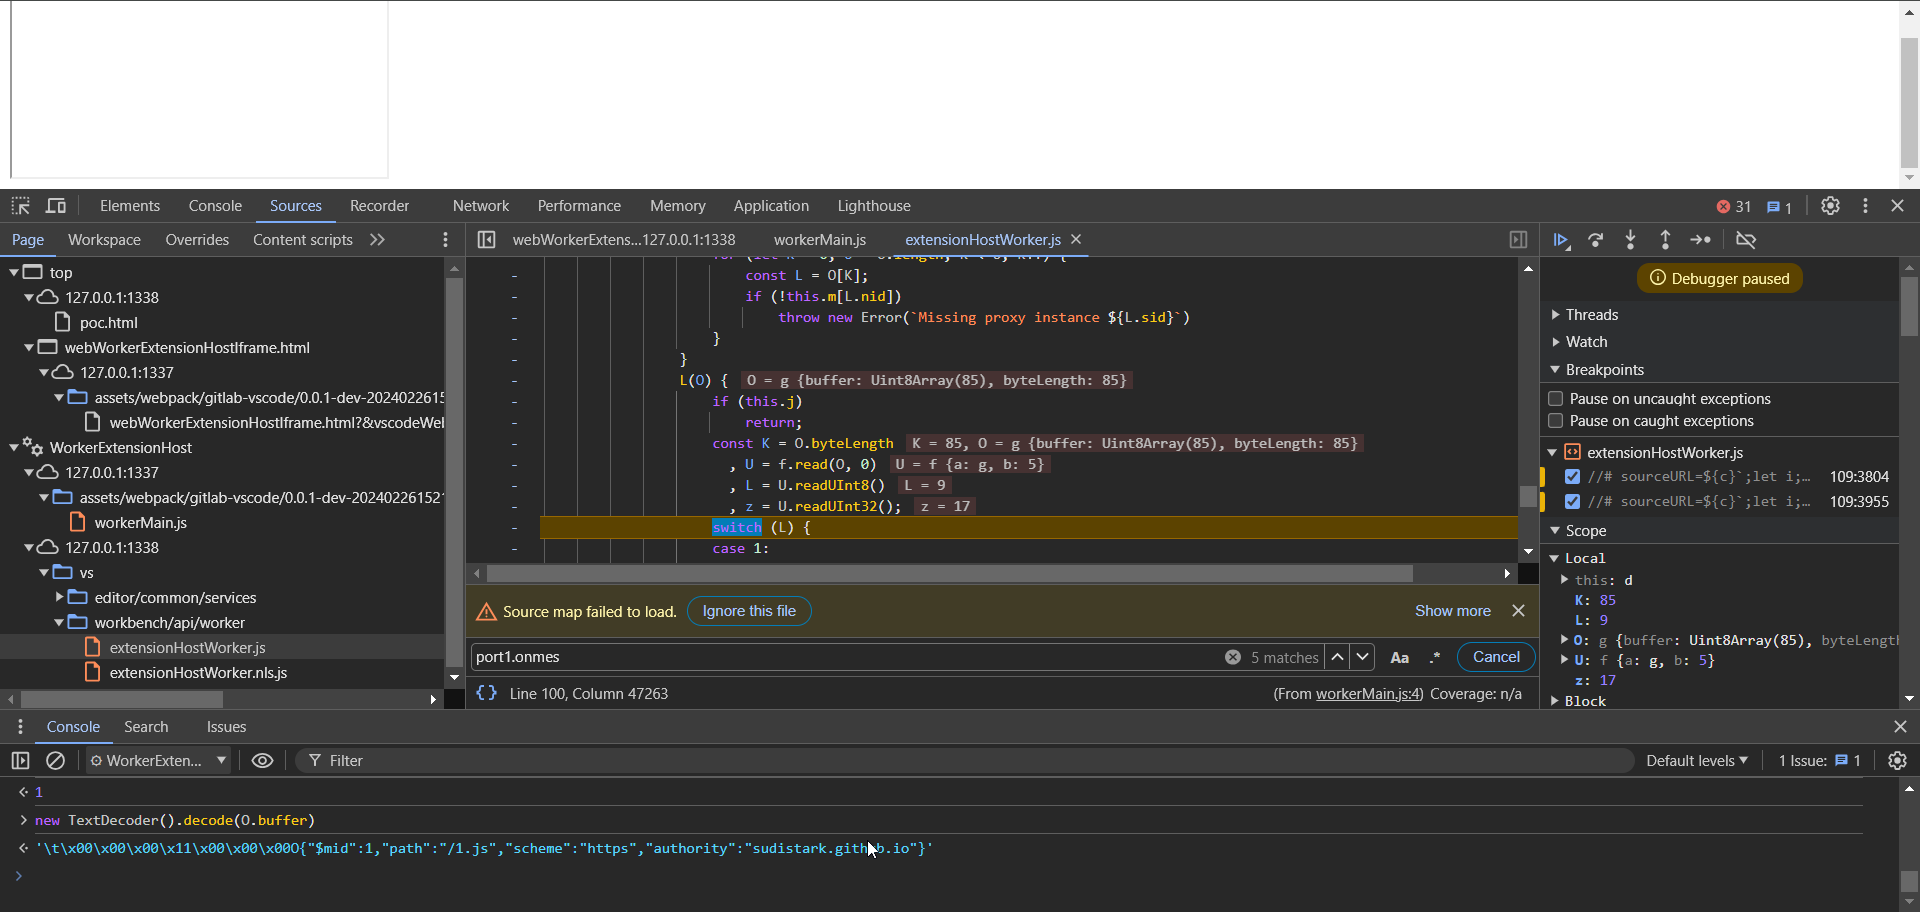
Task: Create live expression eye icon
Action: tap(262, 761)
